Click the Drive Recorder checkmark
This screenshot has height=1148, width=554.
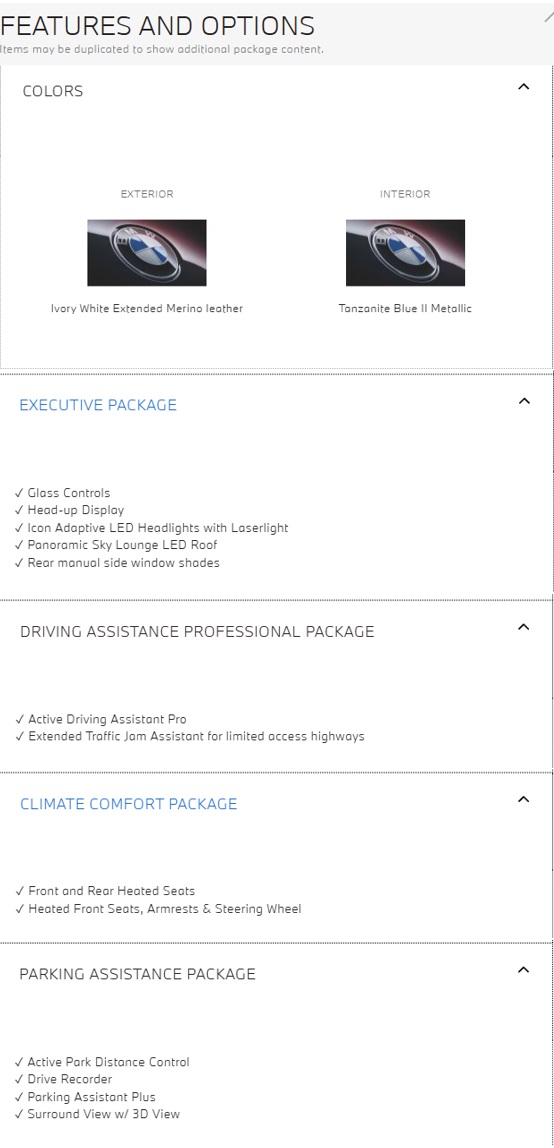(x=19, y=1079)
